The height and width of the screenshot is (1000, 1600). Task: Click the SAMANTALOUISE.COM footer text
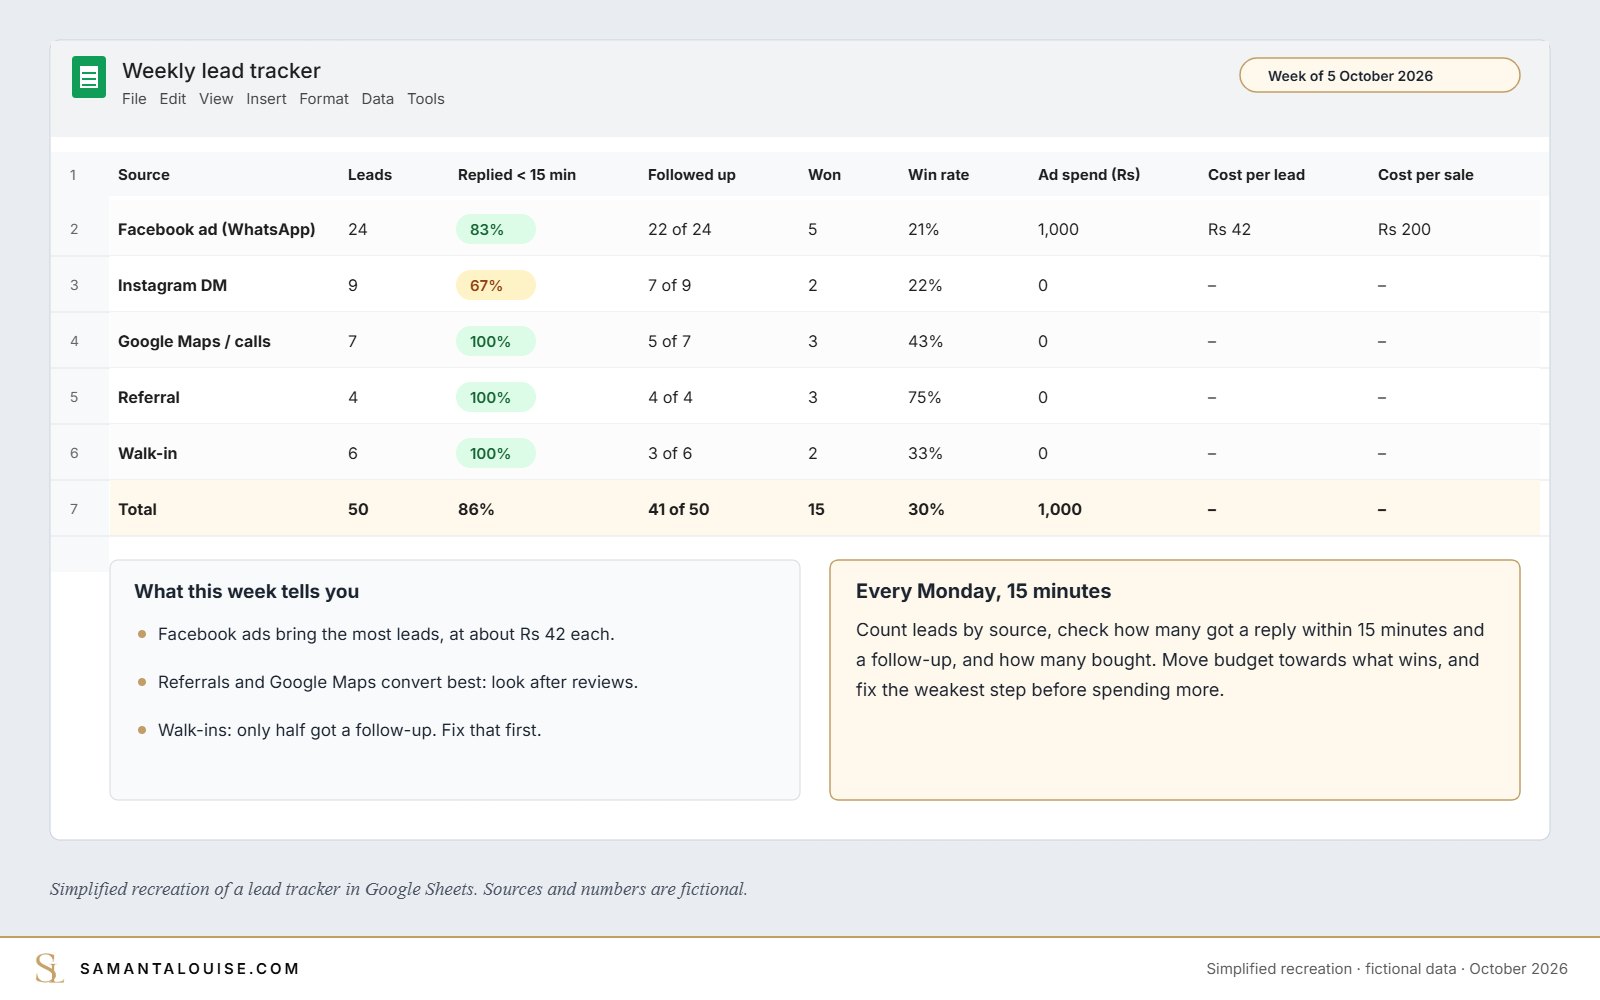pos(190,968)
